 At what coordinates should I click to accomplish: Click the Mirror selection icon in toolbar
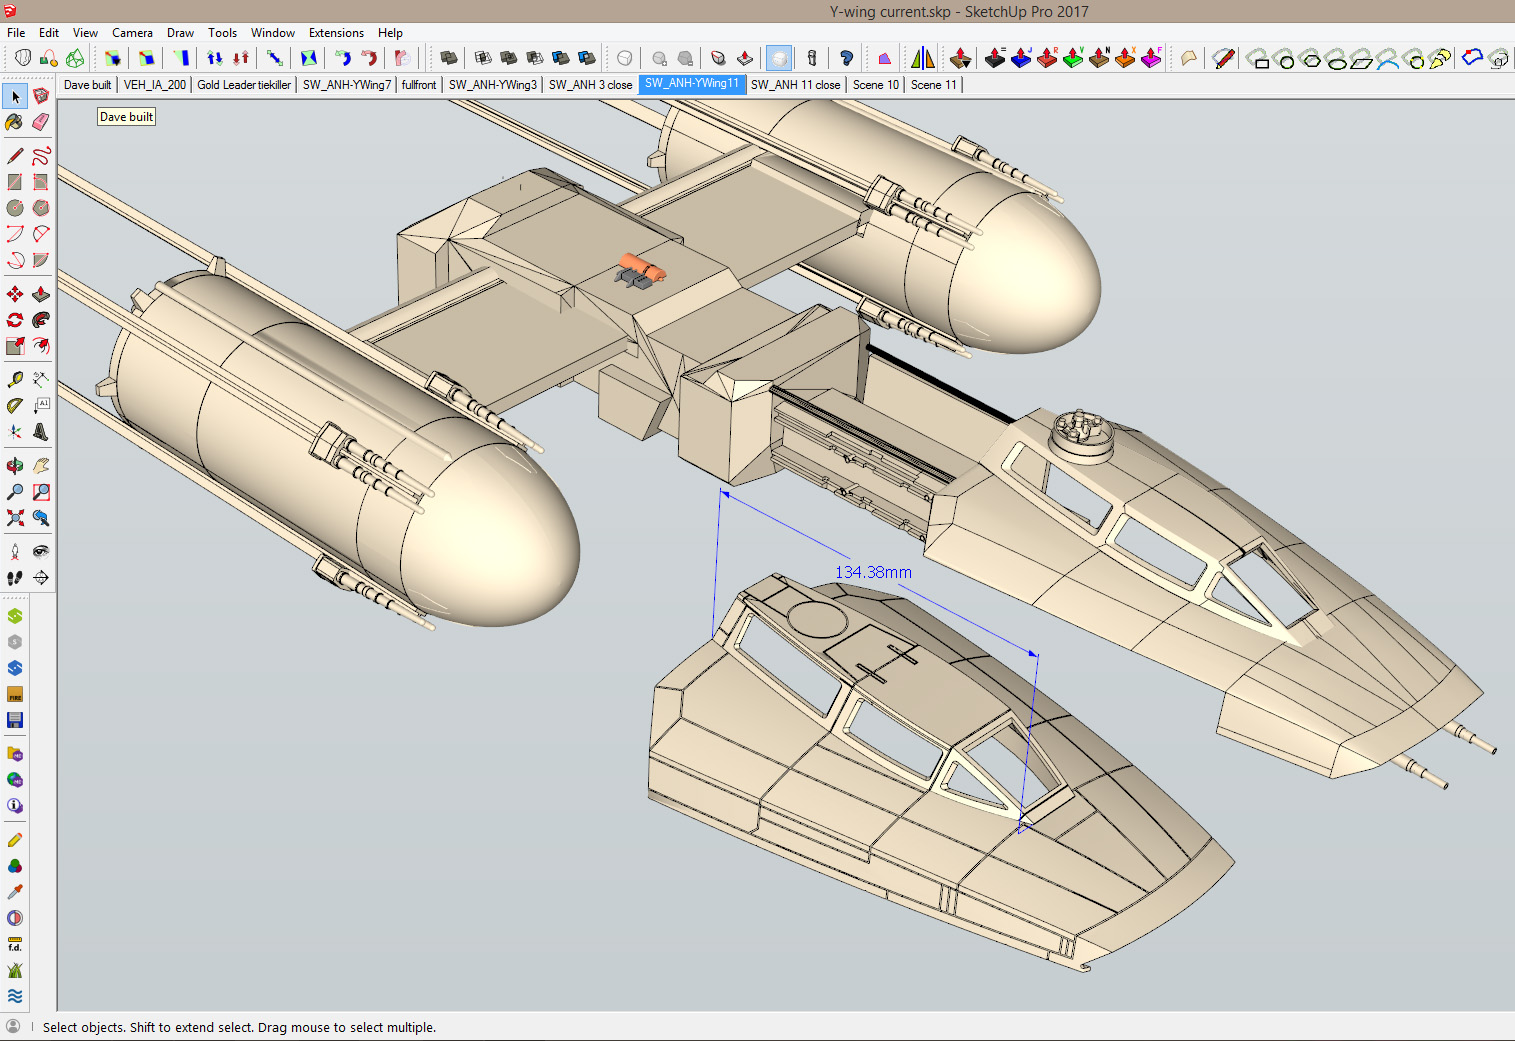click(x=922, y=58)
